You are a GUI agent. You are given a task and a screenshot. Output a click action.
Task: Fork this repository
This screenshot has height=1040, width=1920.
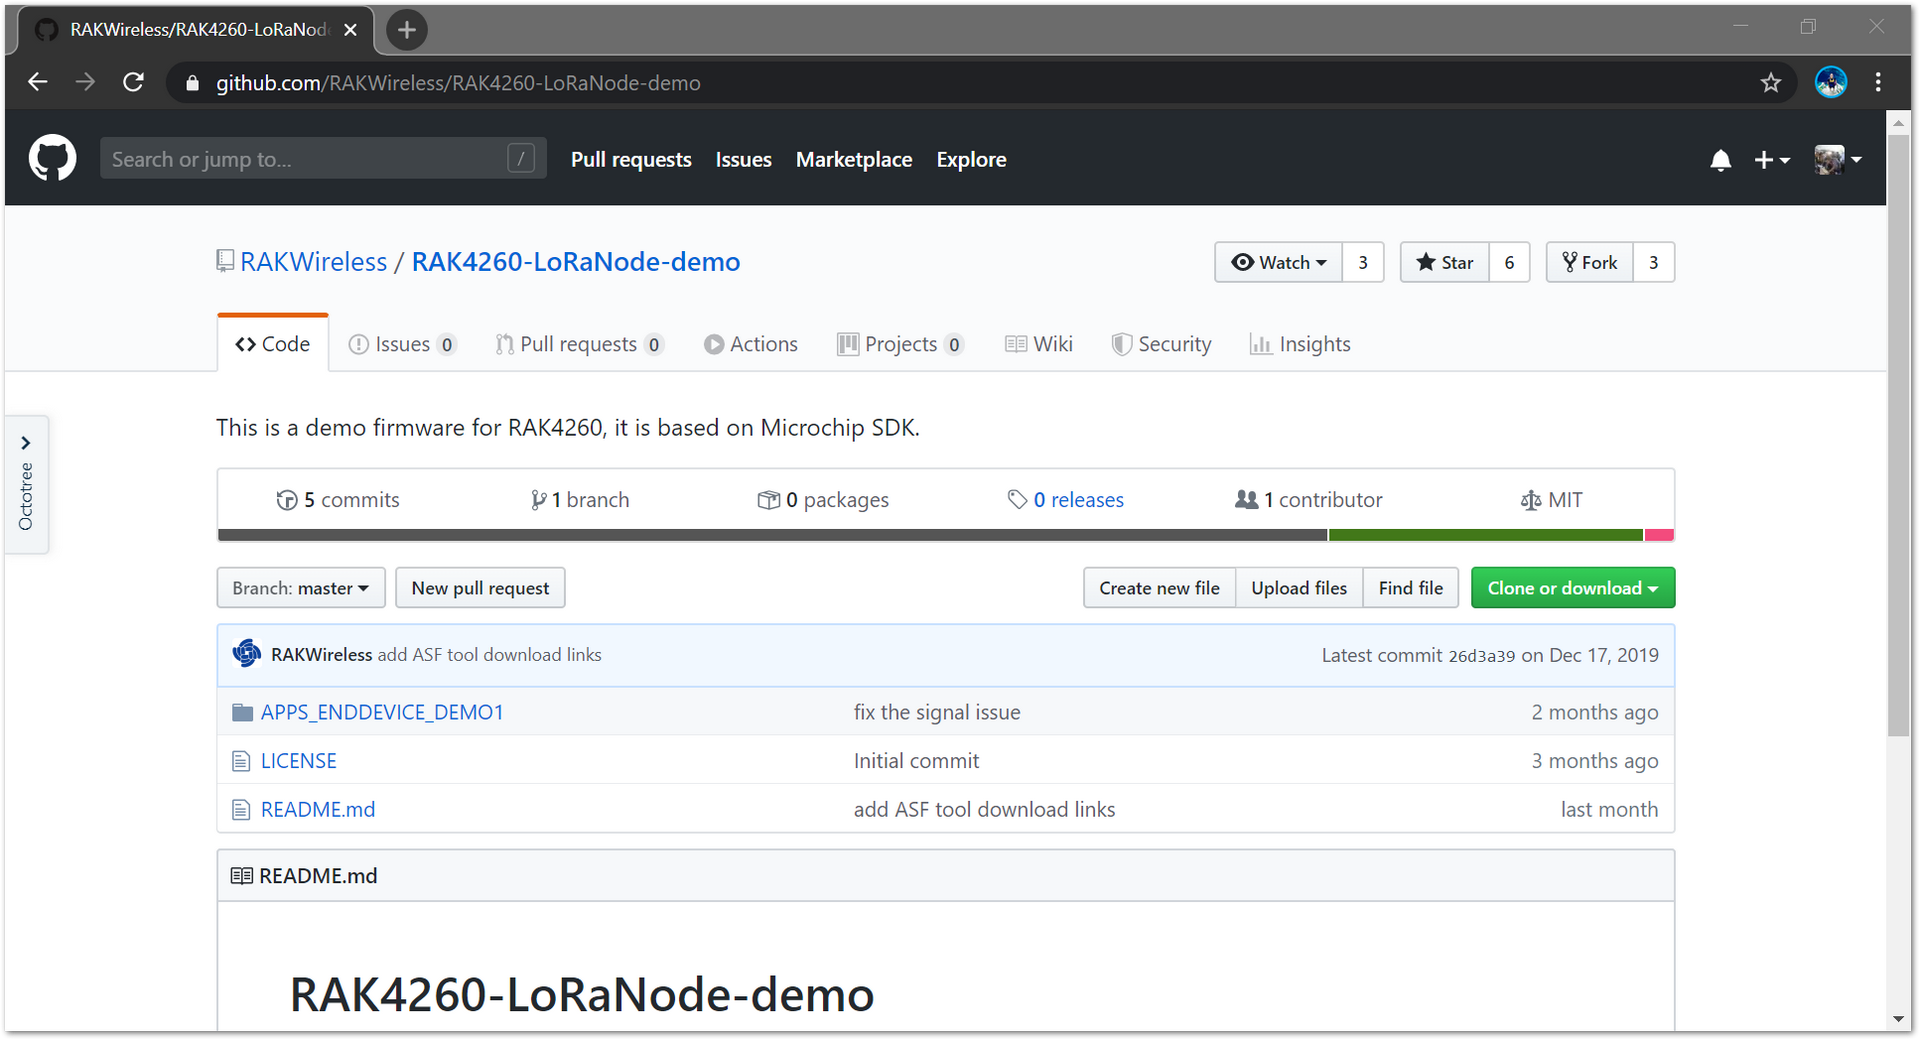[1589, 262]
